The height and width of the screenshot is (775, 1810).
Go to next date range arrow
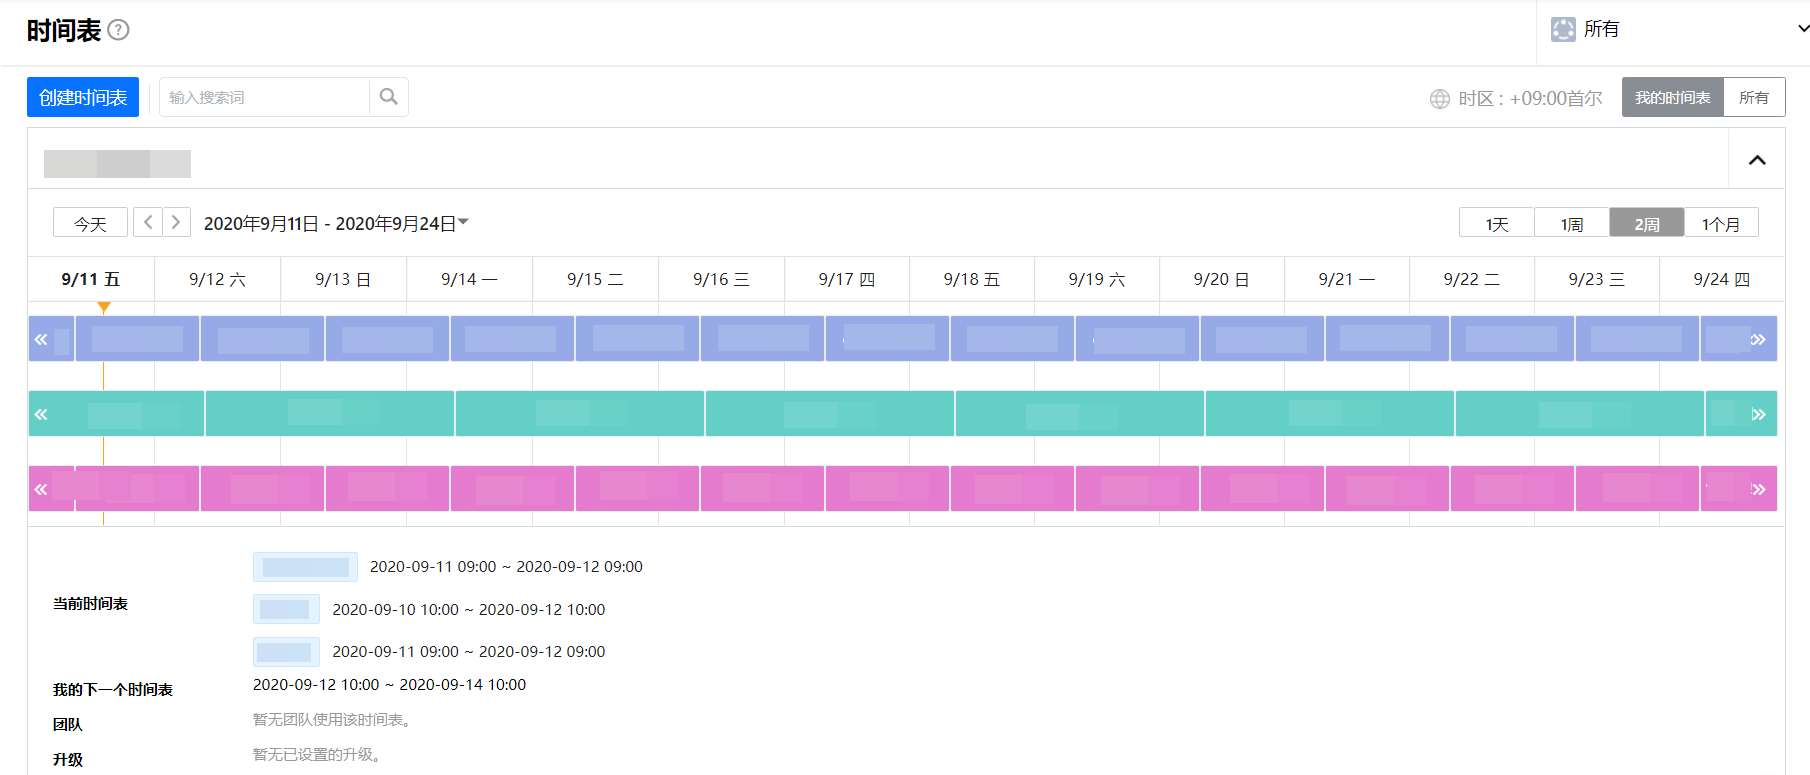(x=176, y=222)
